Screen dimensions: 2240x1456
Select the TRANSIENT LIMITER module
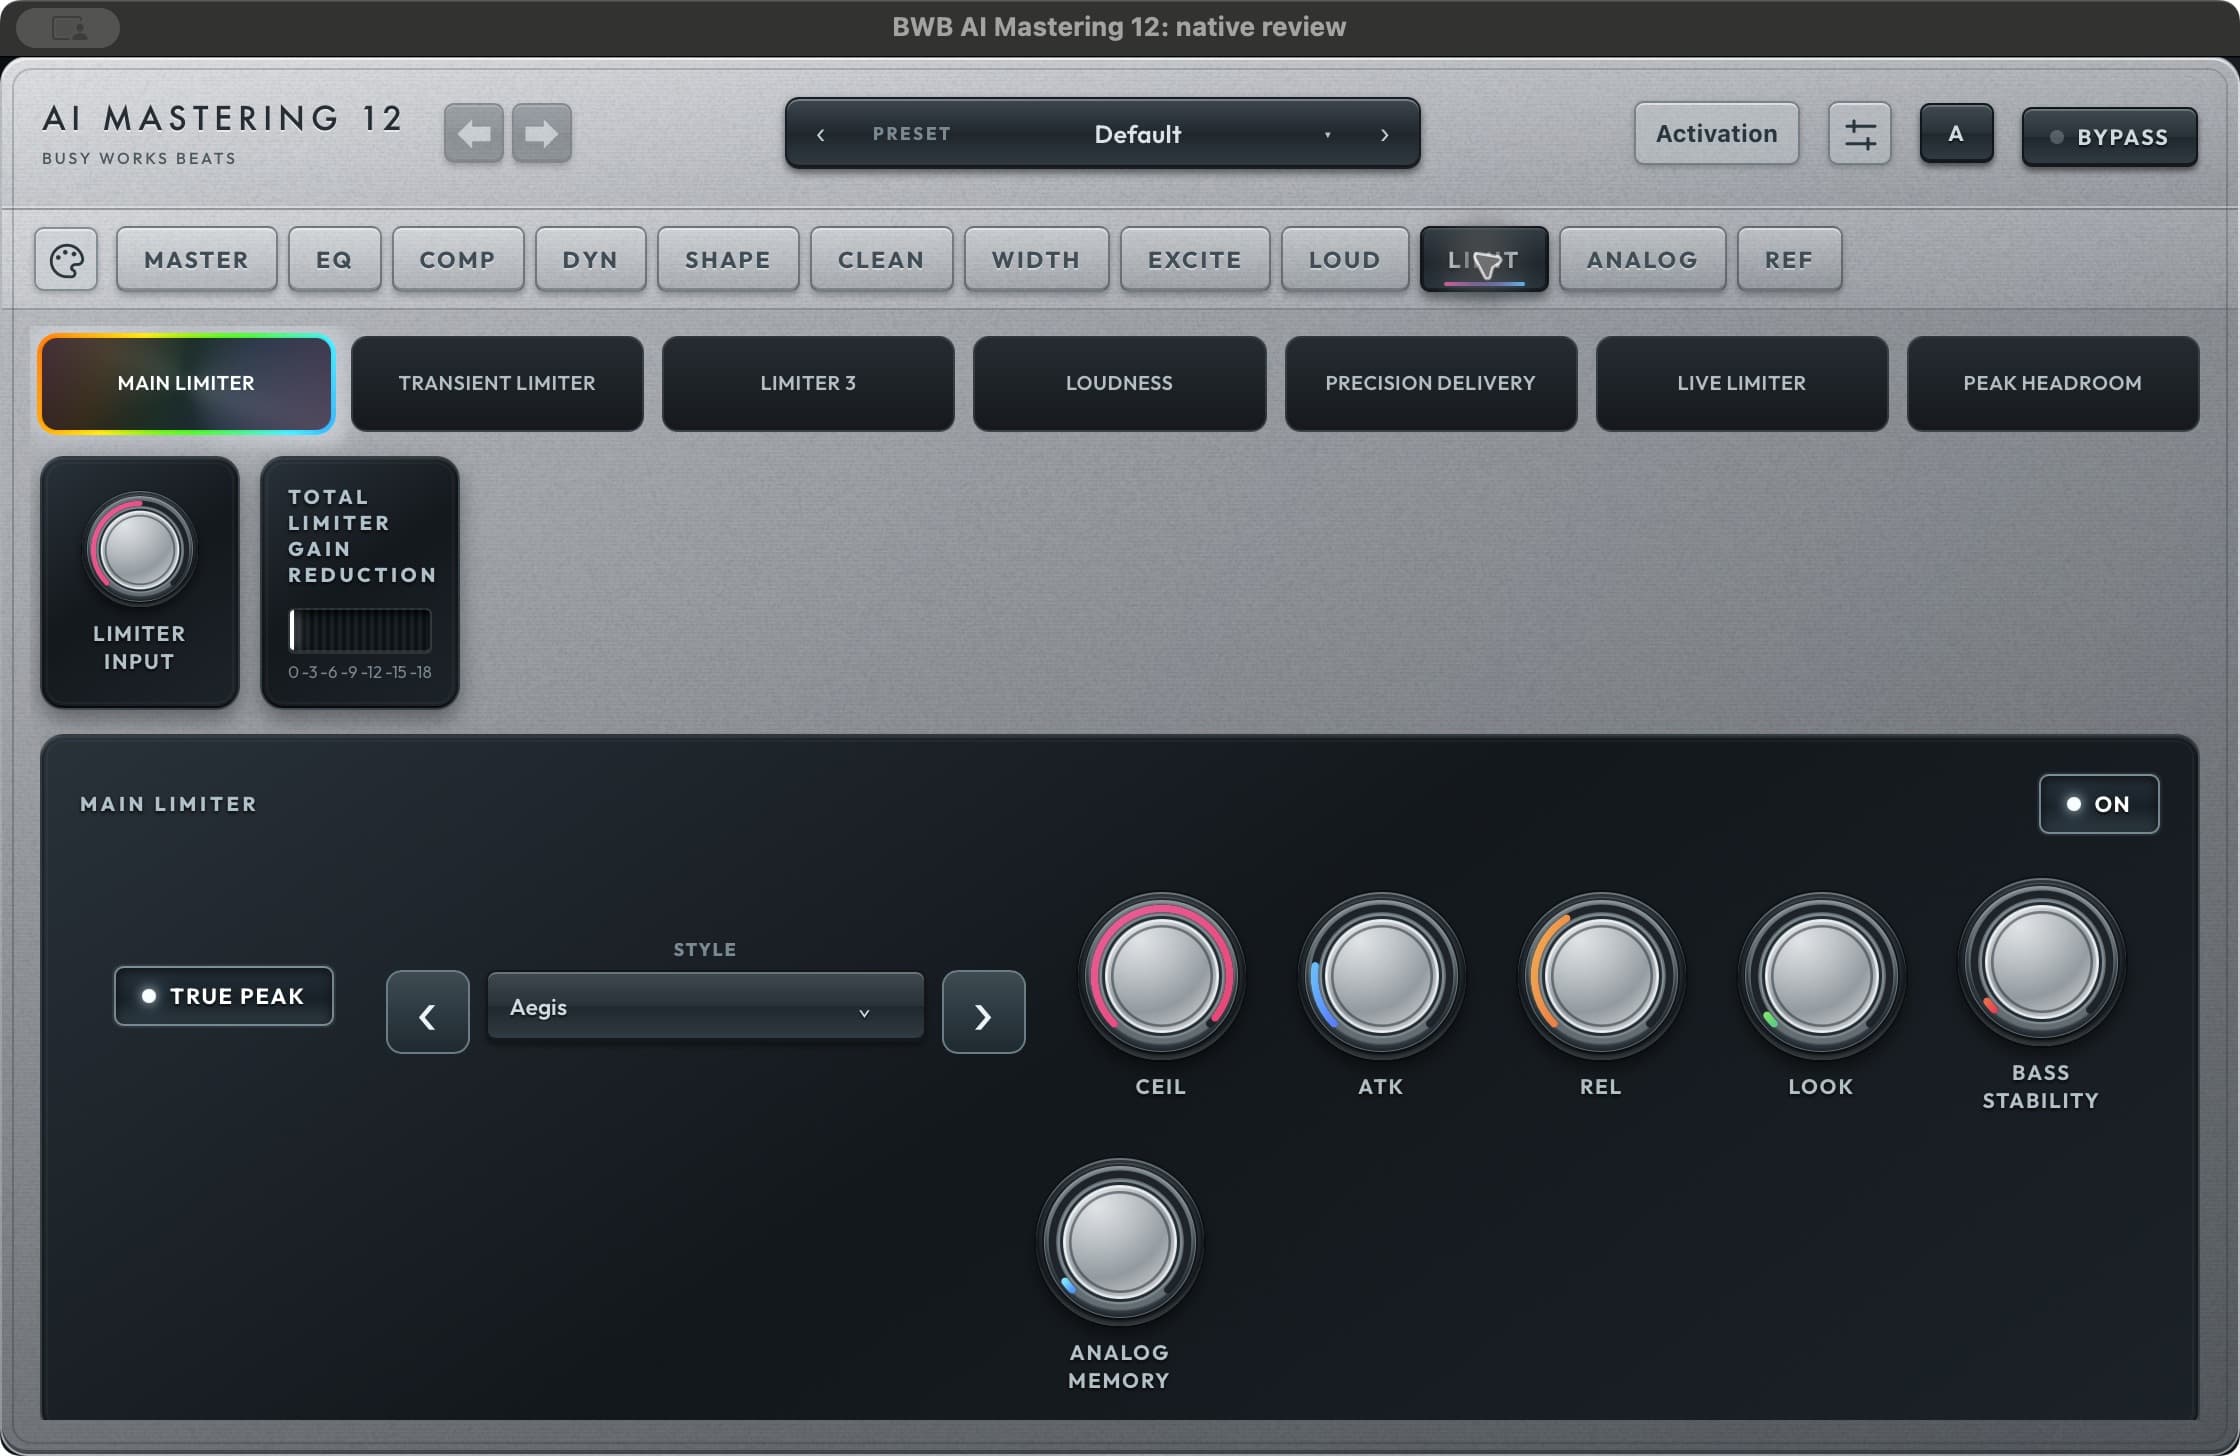click(x=497, y=384)
